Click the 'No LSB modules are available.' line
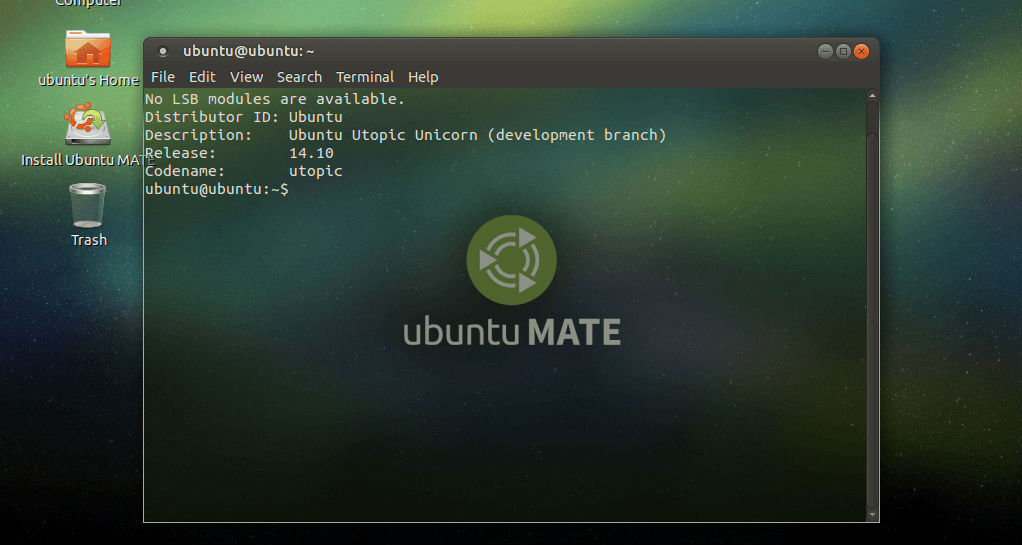1022x545 pixels. (275, 99)
